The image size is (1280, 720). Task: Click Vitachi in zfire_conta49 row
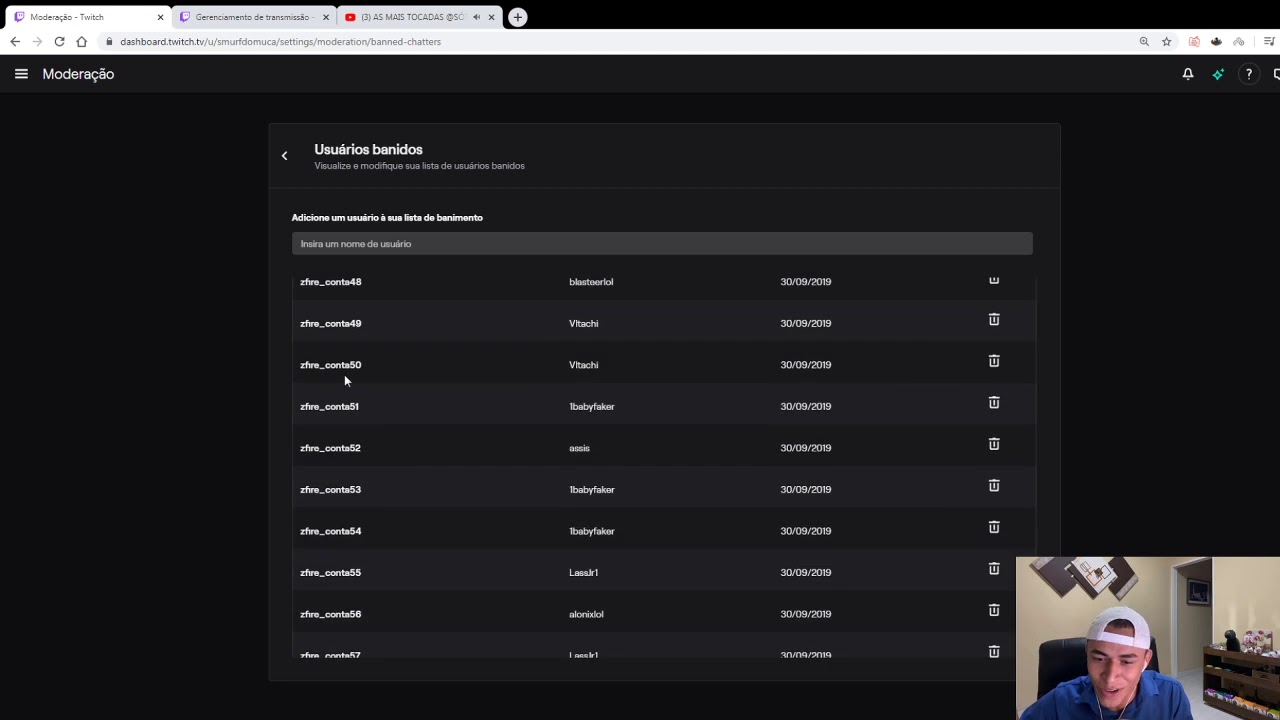tap(584, 324)
